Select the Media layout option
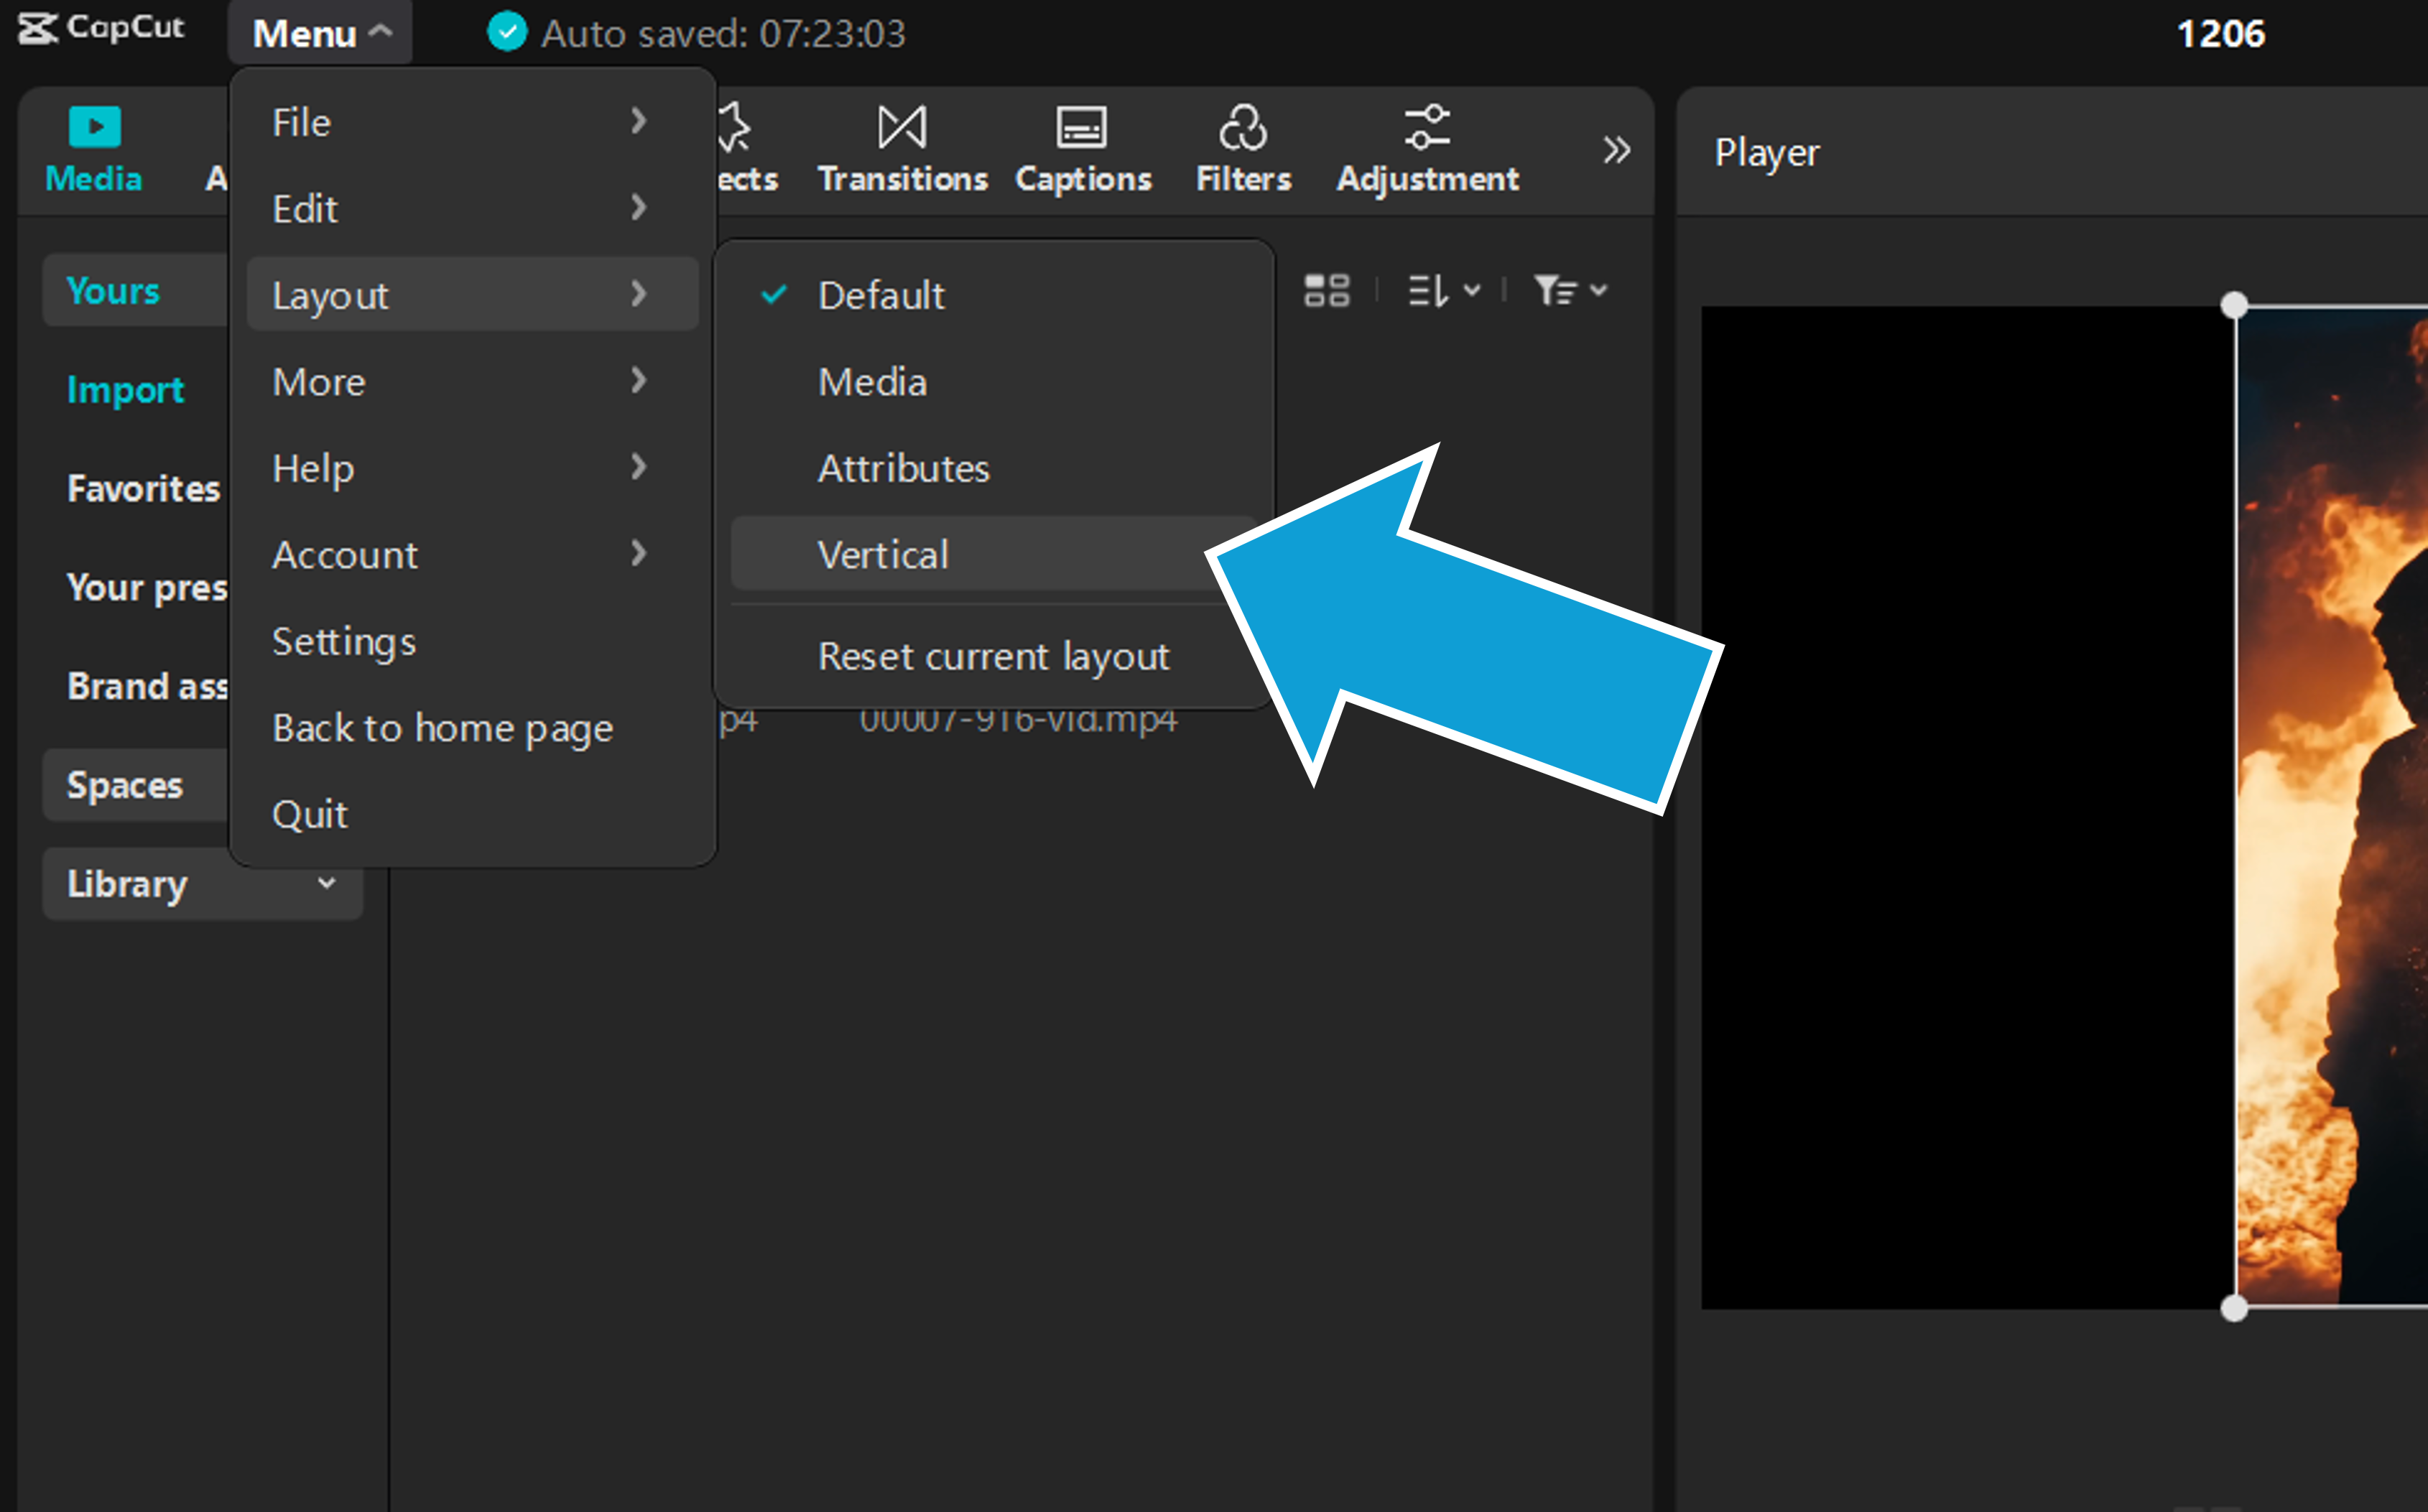This screenshot has height=1512, width=2428. pyautogui.click(x=872, y=381)
